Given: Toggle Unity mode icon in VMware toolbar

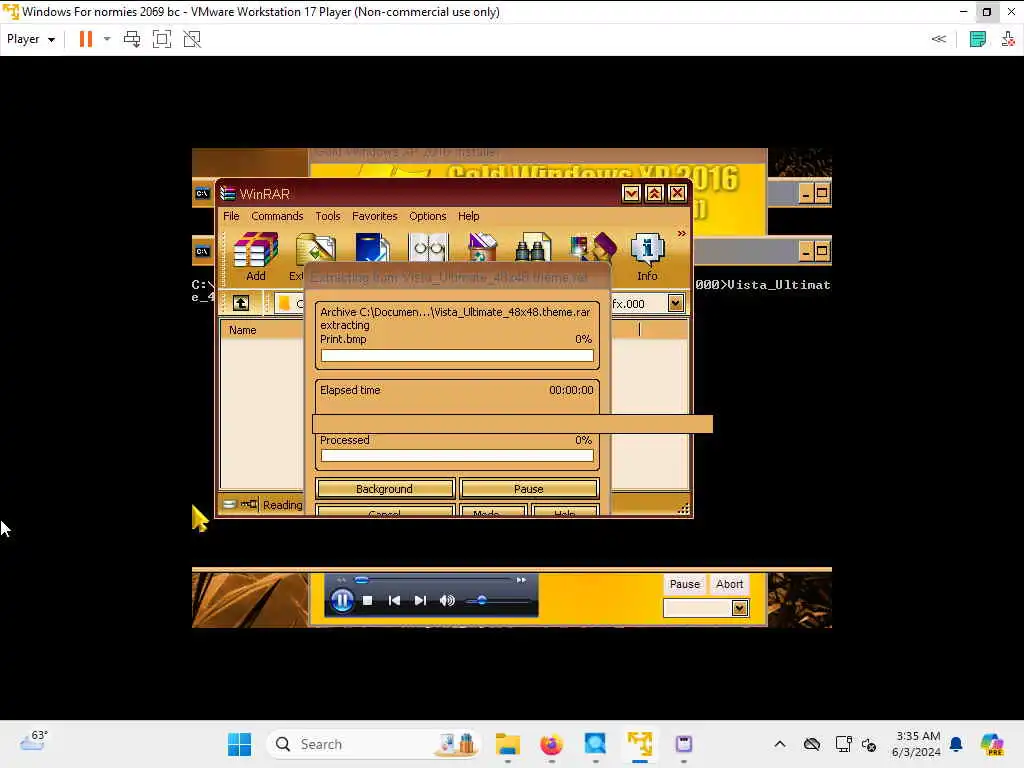Looking at the screenshot, I should pyautogui.click(x=192, y=39).
